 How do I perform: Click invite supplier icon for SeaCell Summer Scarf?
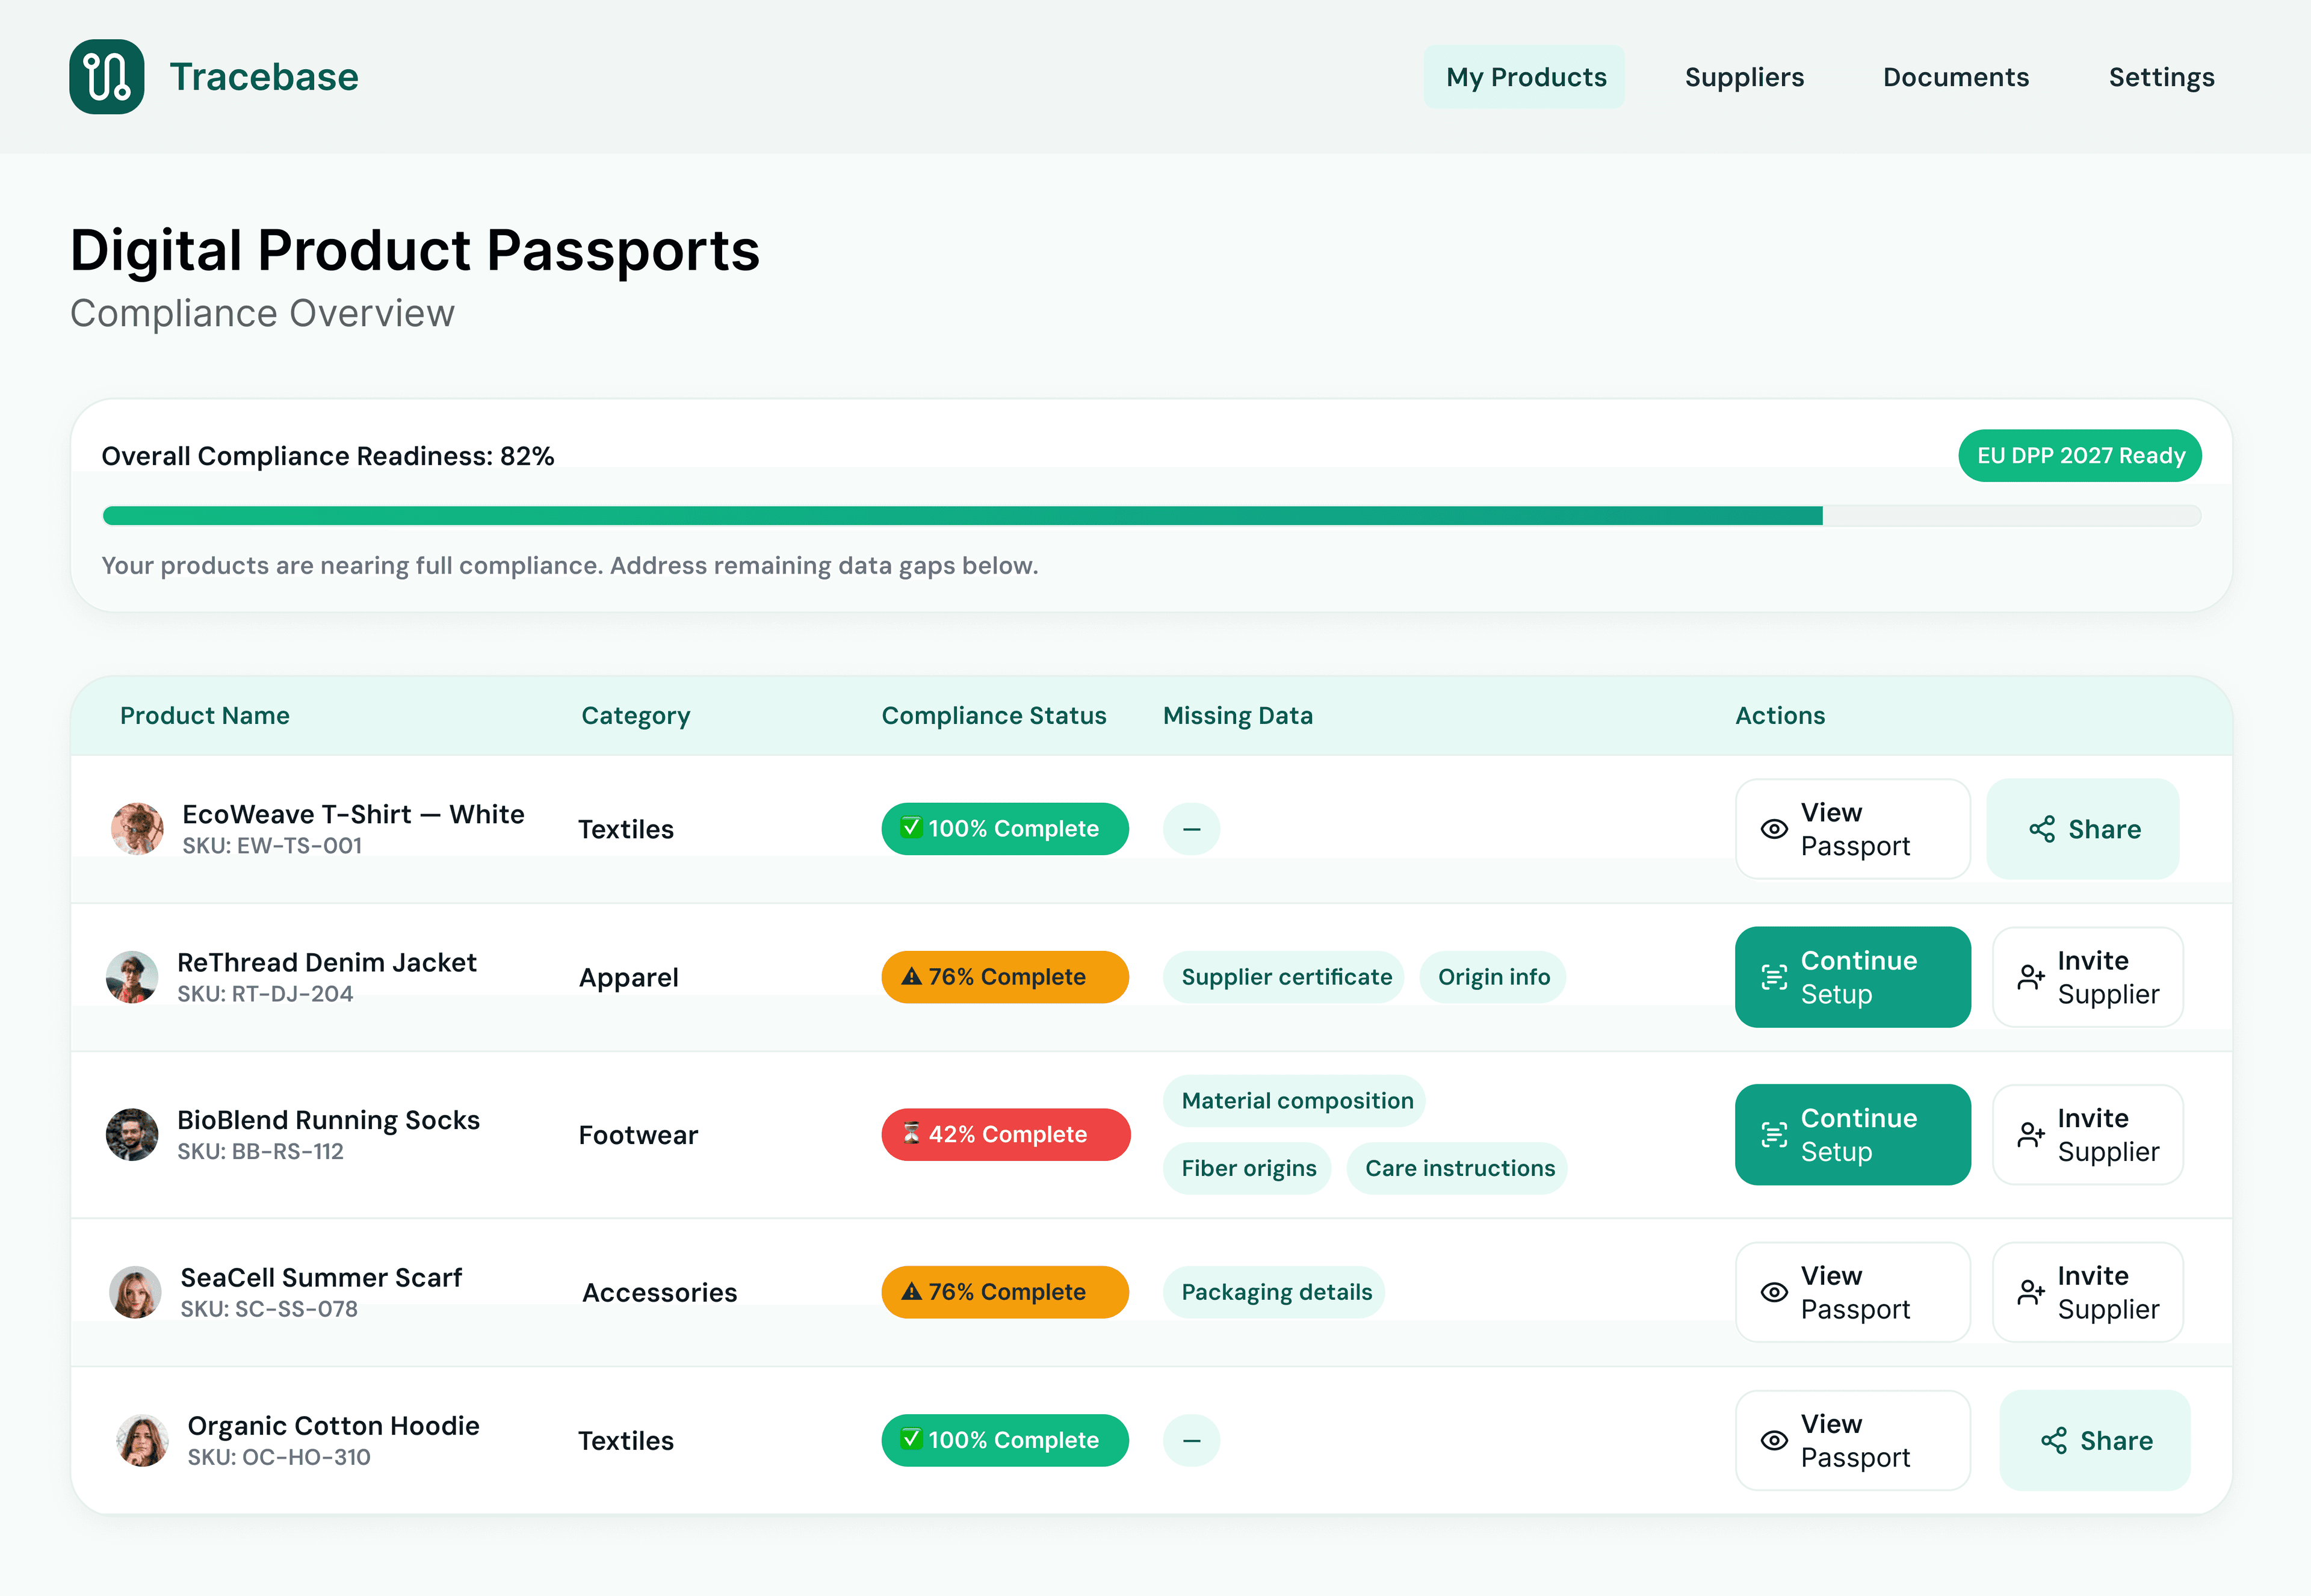point(2031,1292)
